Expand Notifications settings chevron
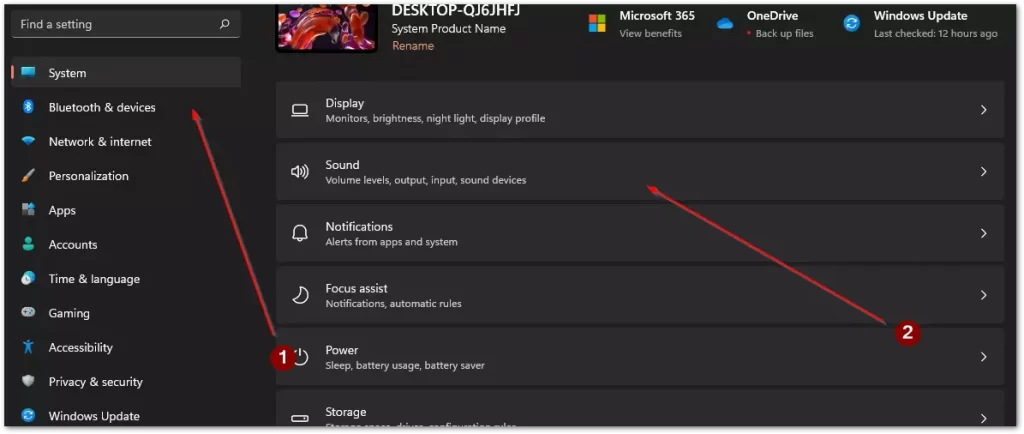 click(984, 233)
